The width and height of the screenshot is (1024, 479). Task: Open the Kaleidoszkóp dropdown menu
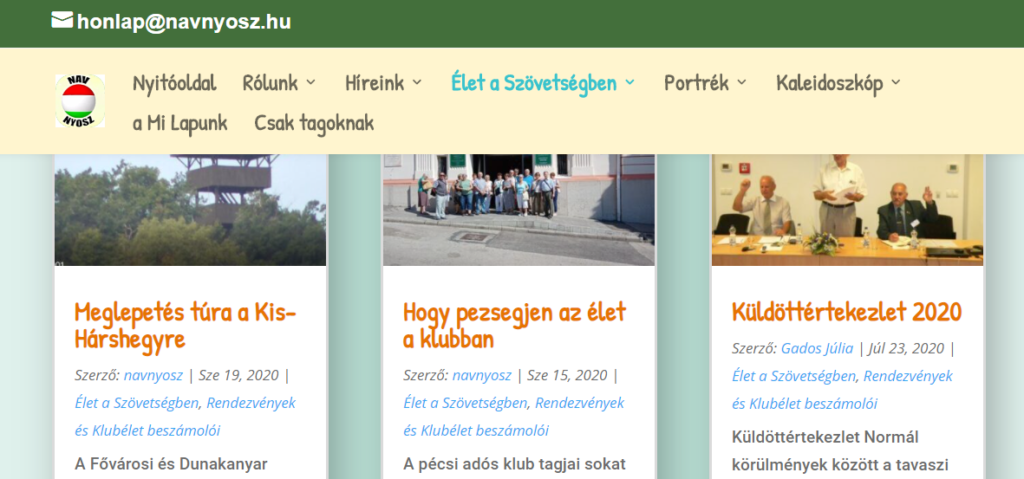pos(896,83)
